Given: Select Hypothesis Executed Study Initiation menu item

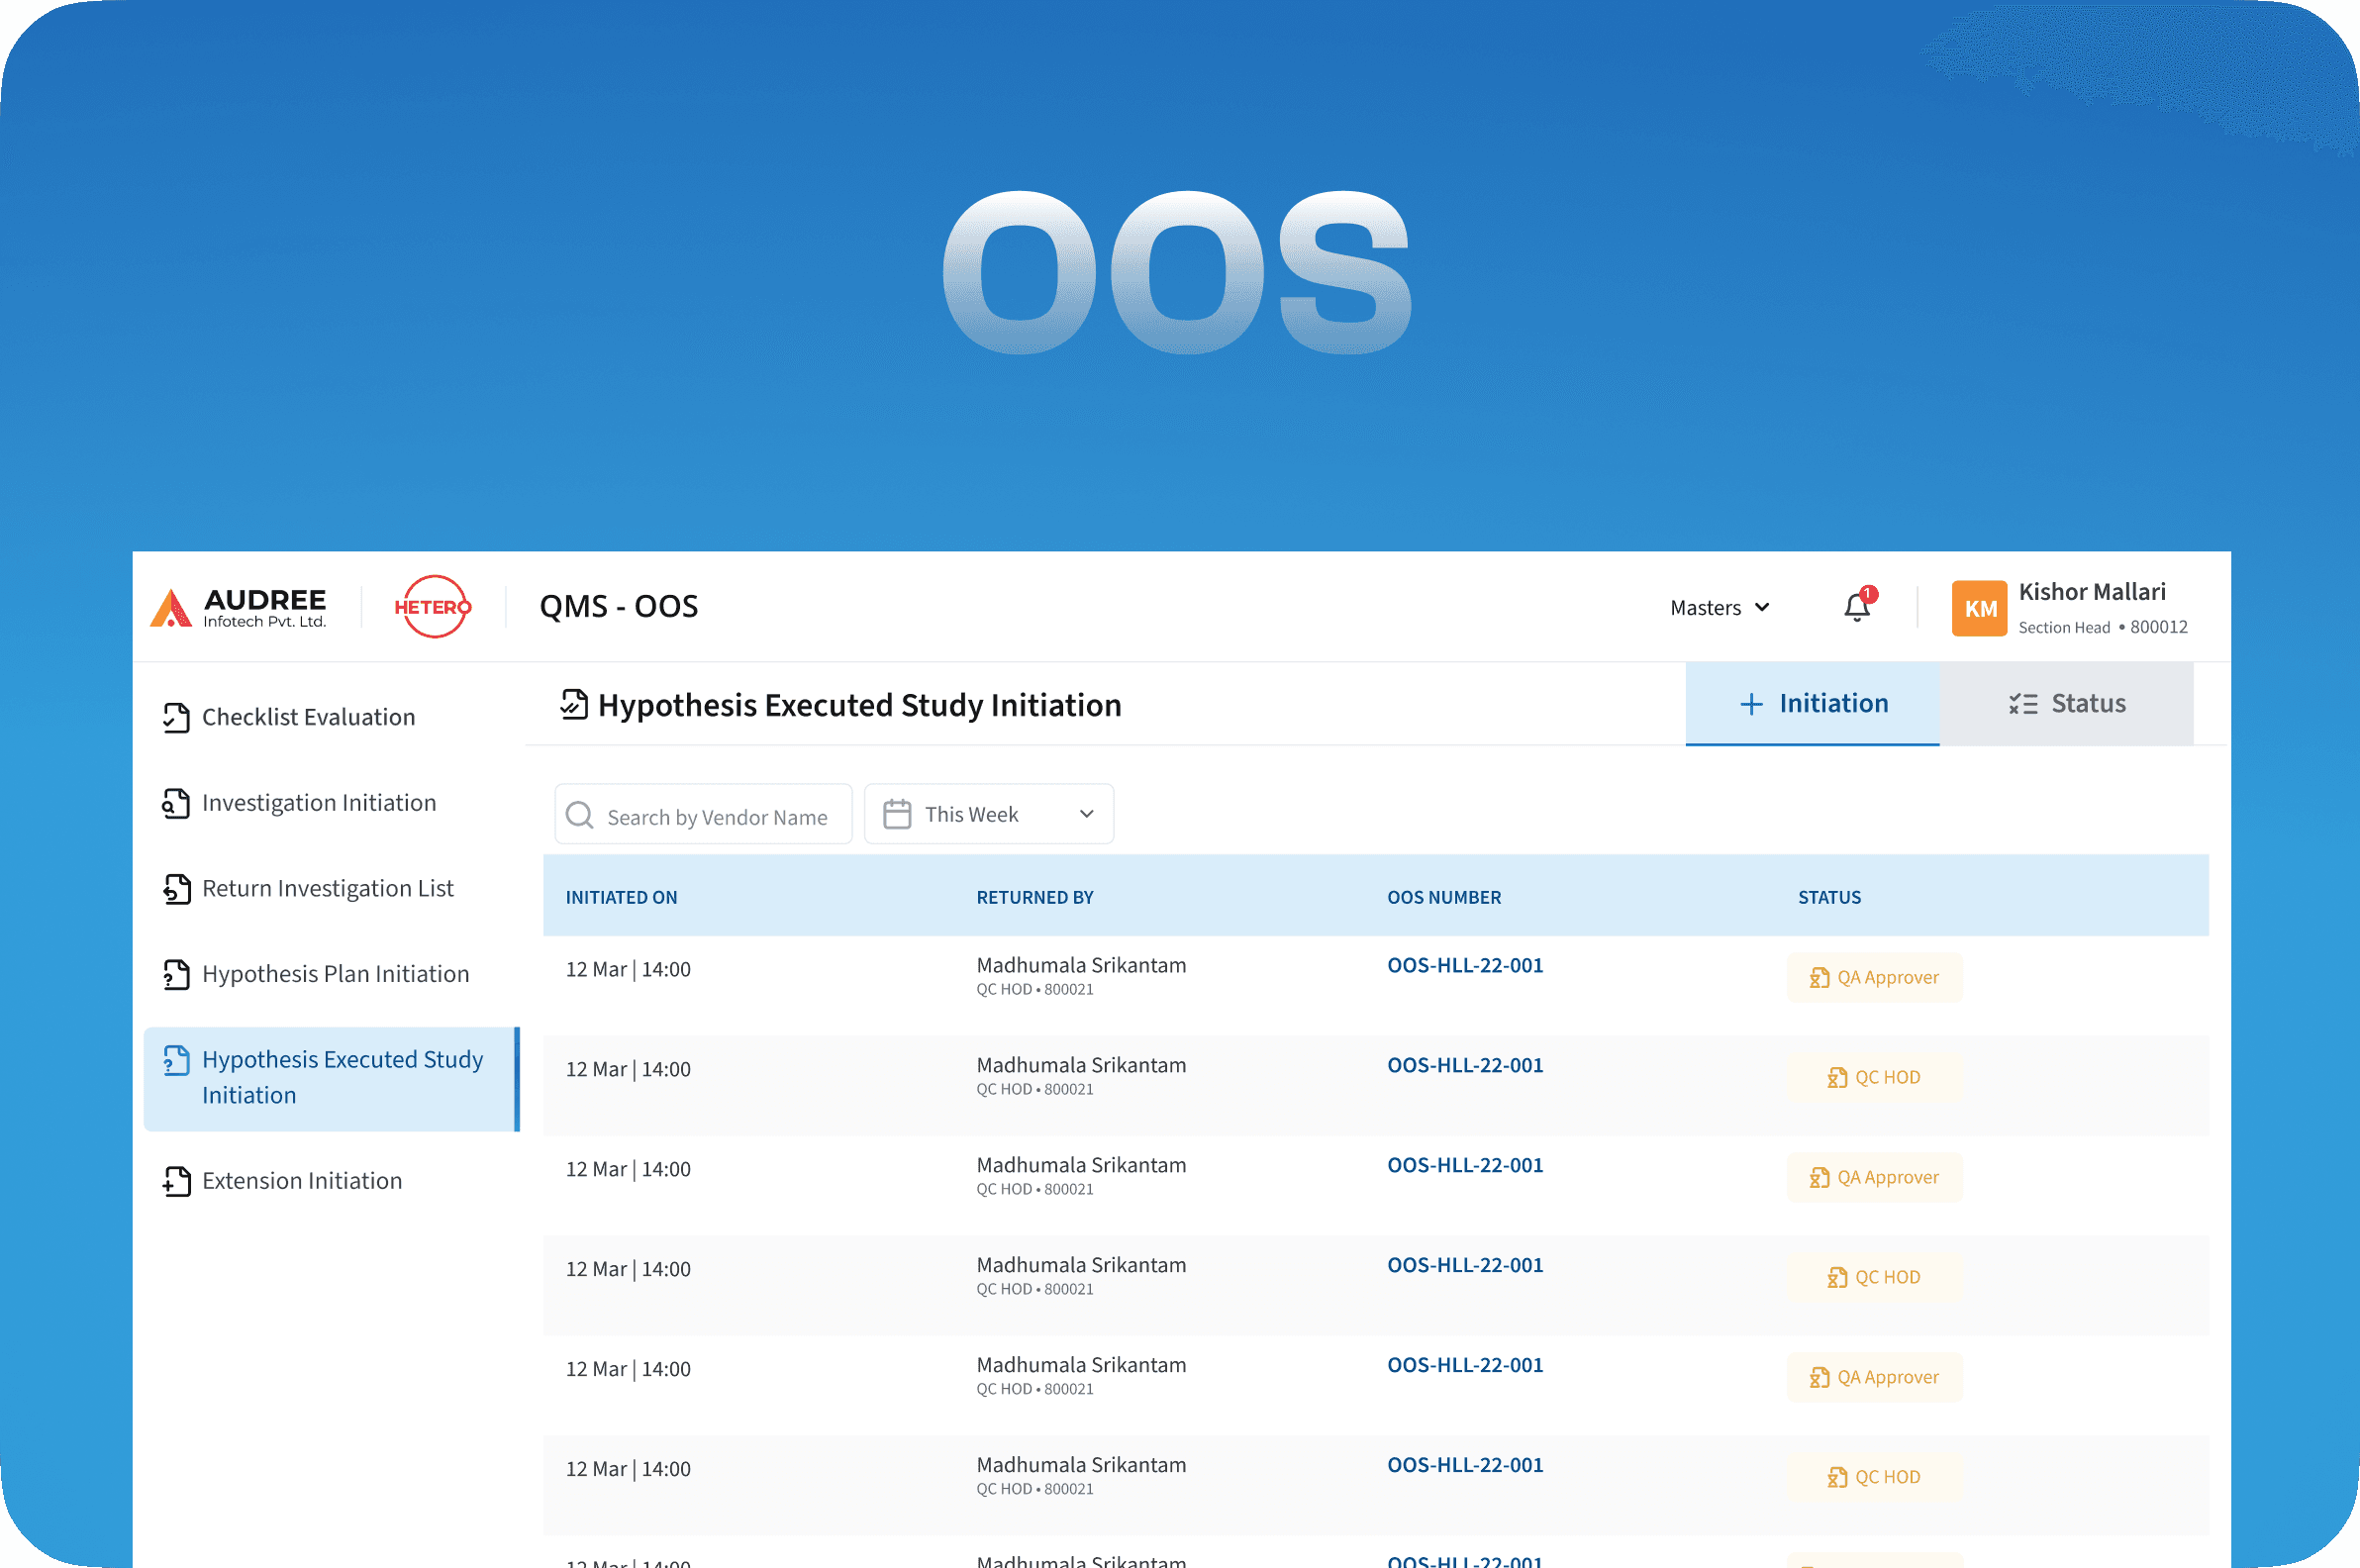Looking at the screenshot, I should 332,1078.
